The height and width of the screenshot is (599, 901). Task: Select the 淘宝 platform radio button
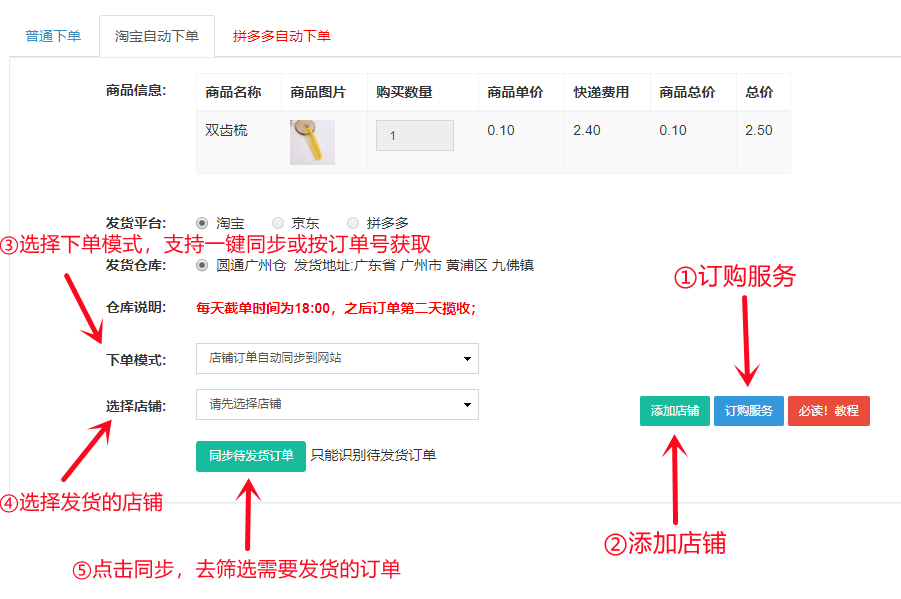(x=202, y=223)
